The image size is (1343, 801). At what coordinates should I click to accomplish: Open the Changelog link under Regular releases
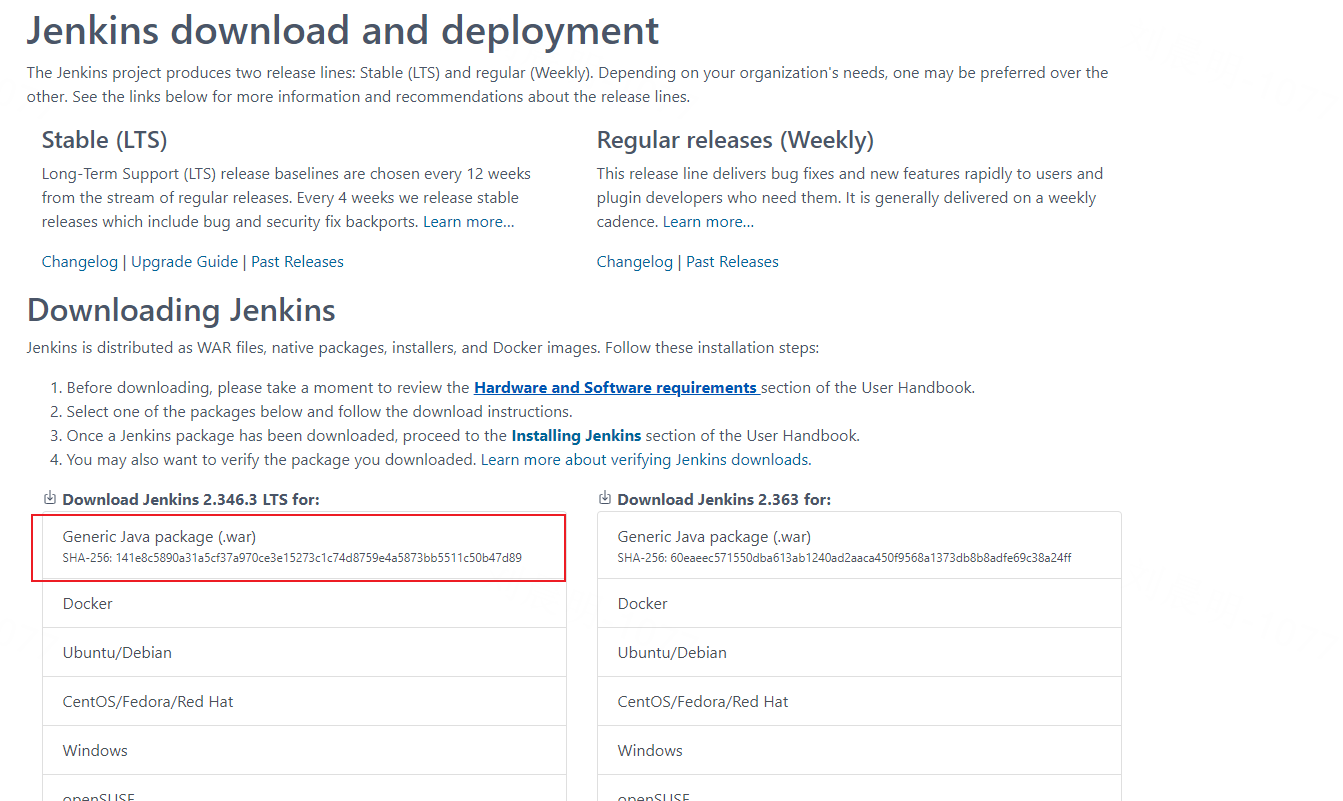pos(635,262)
